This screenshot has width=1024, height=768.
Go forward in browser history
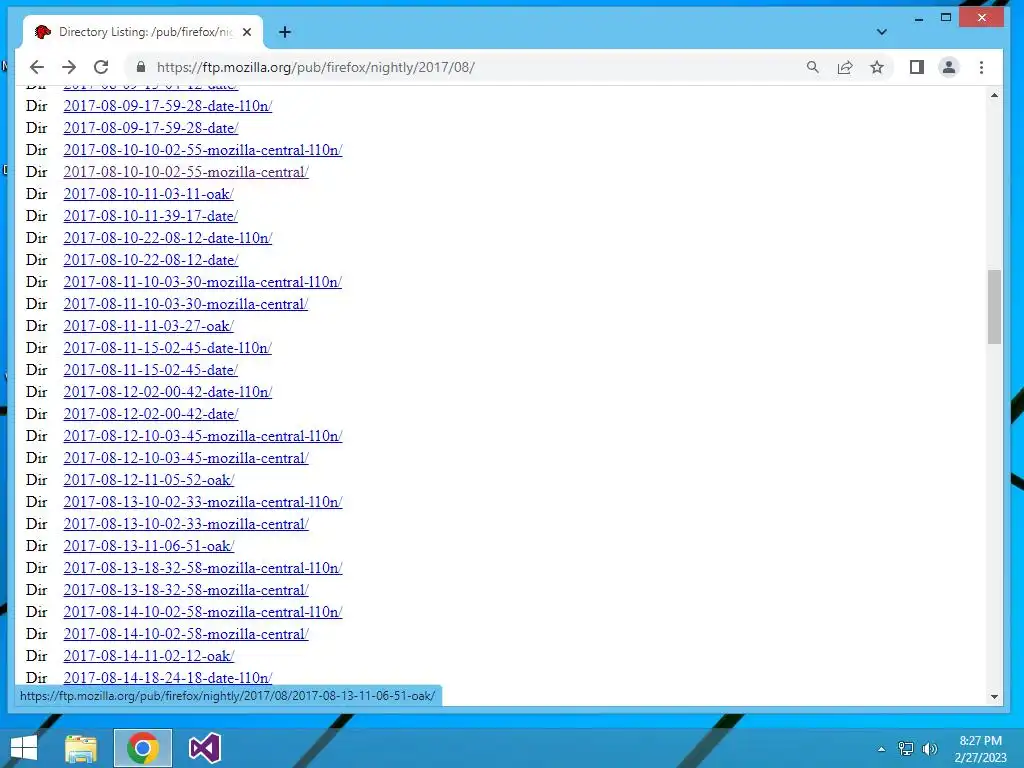(69, 67)
